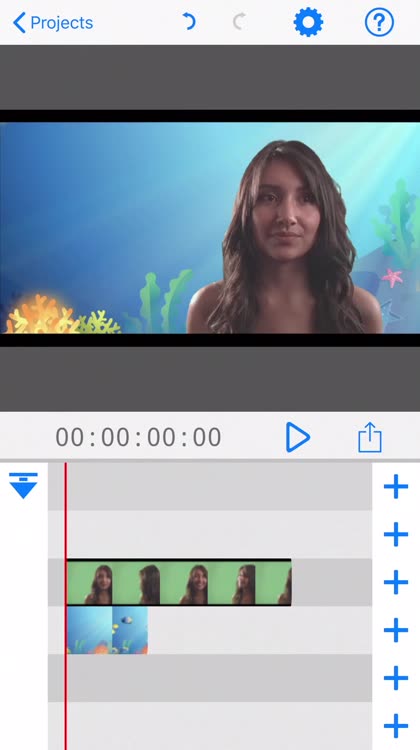Collapse the timeline with blue triangle

[x=23, y=485]
